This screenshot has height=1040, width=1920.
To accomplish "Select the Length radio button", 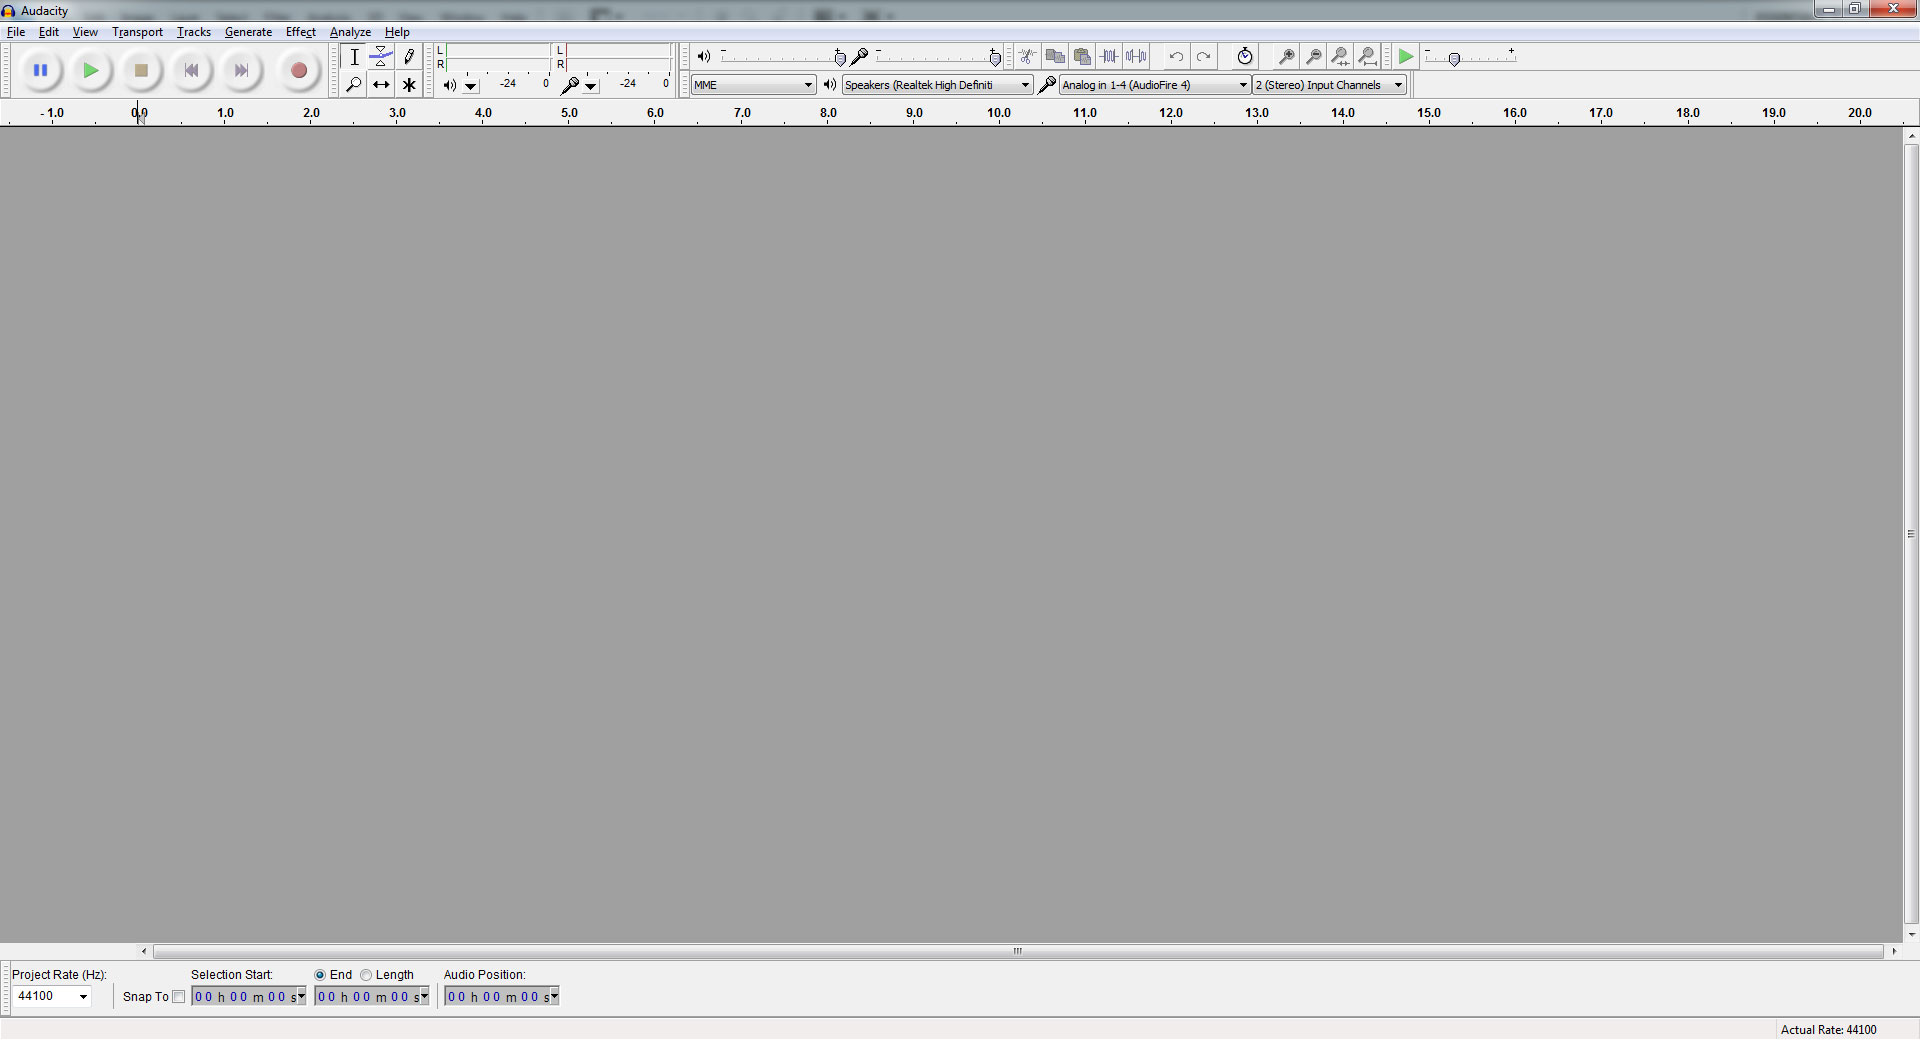I will pos(366,975).
